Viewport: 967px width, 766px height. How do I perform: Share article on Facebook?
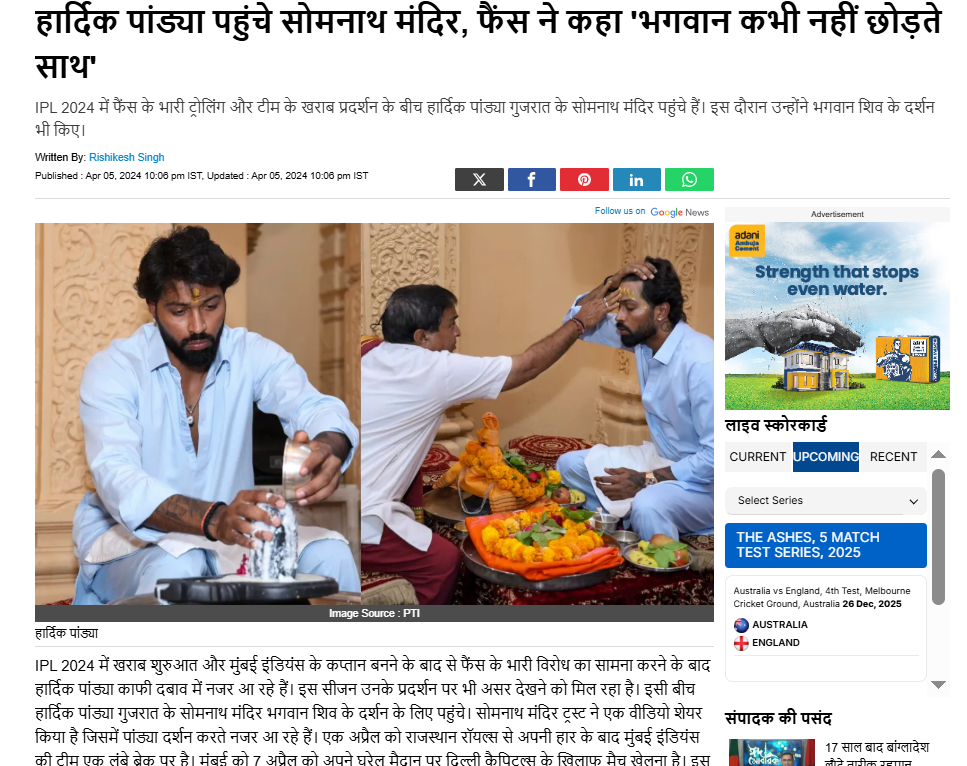(x=532, y=179)
